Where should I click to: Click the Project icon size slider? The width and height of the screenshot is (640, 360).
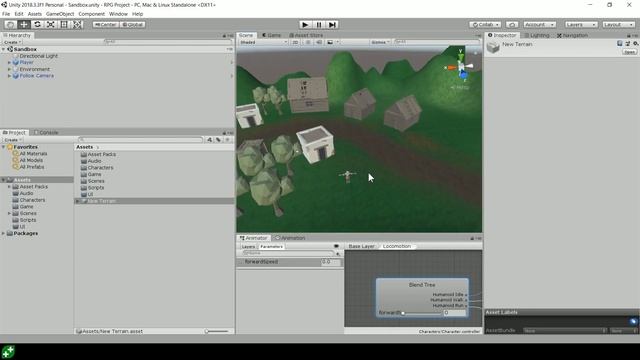point(218,331)
